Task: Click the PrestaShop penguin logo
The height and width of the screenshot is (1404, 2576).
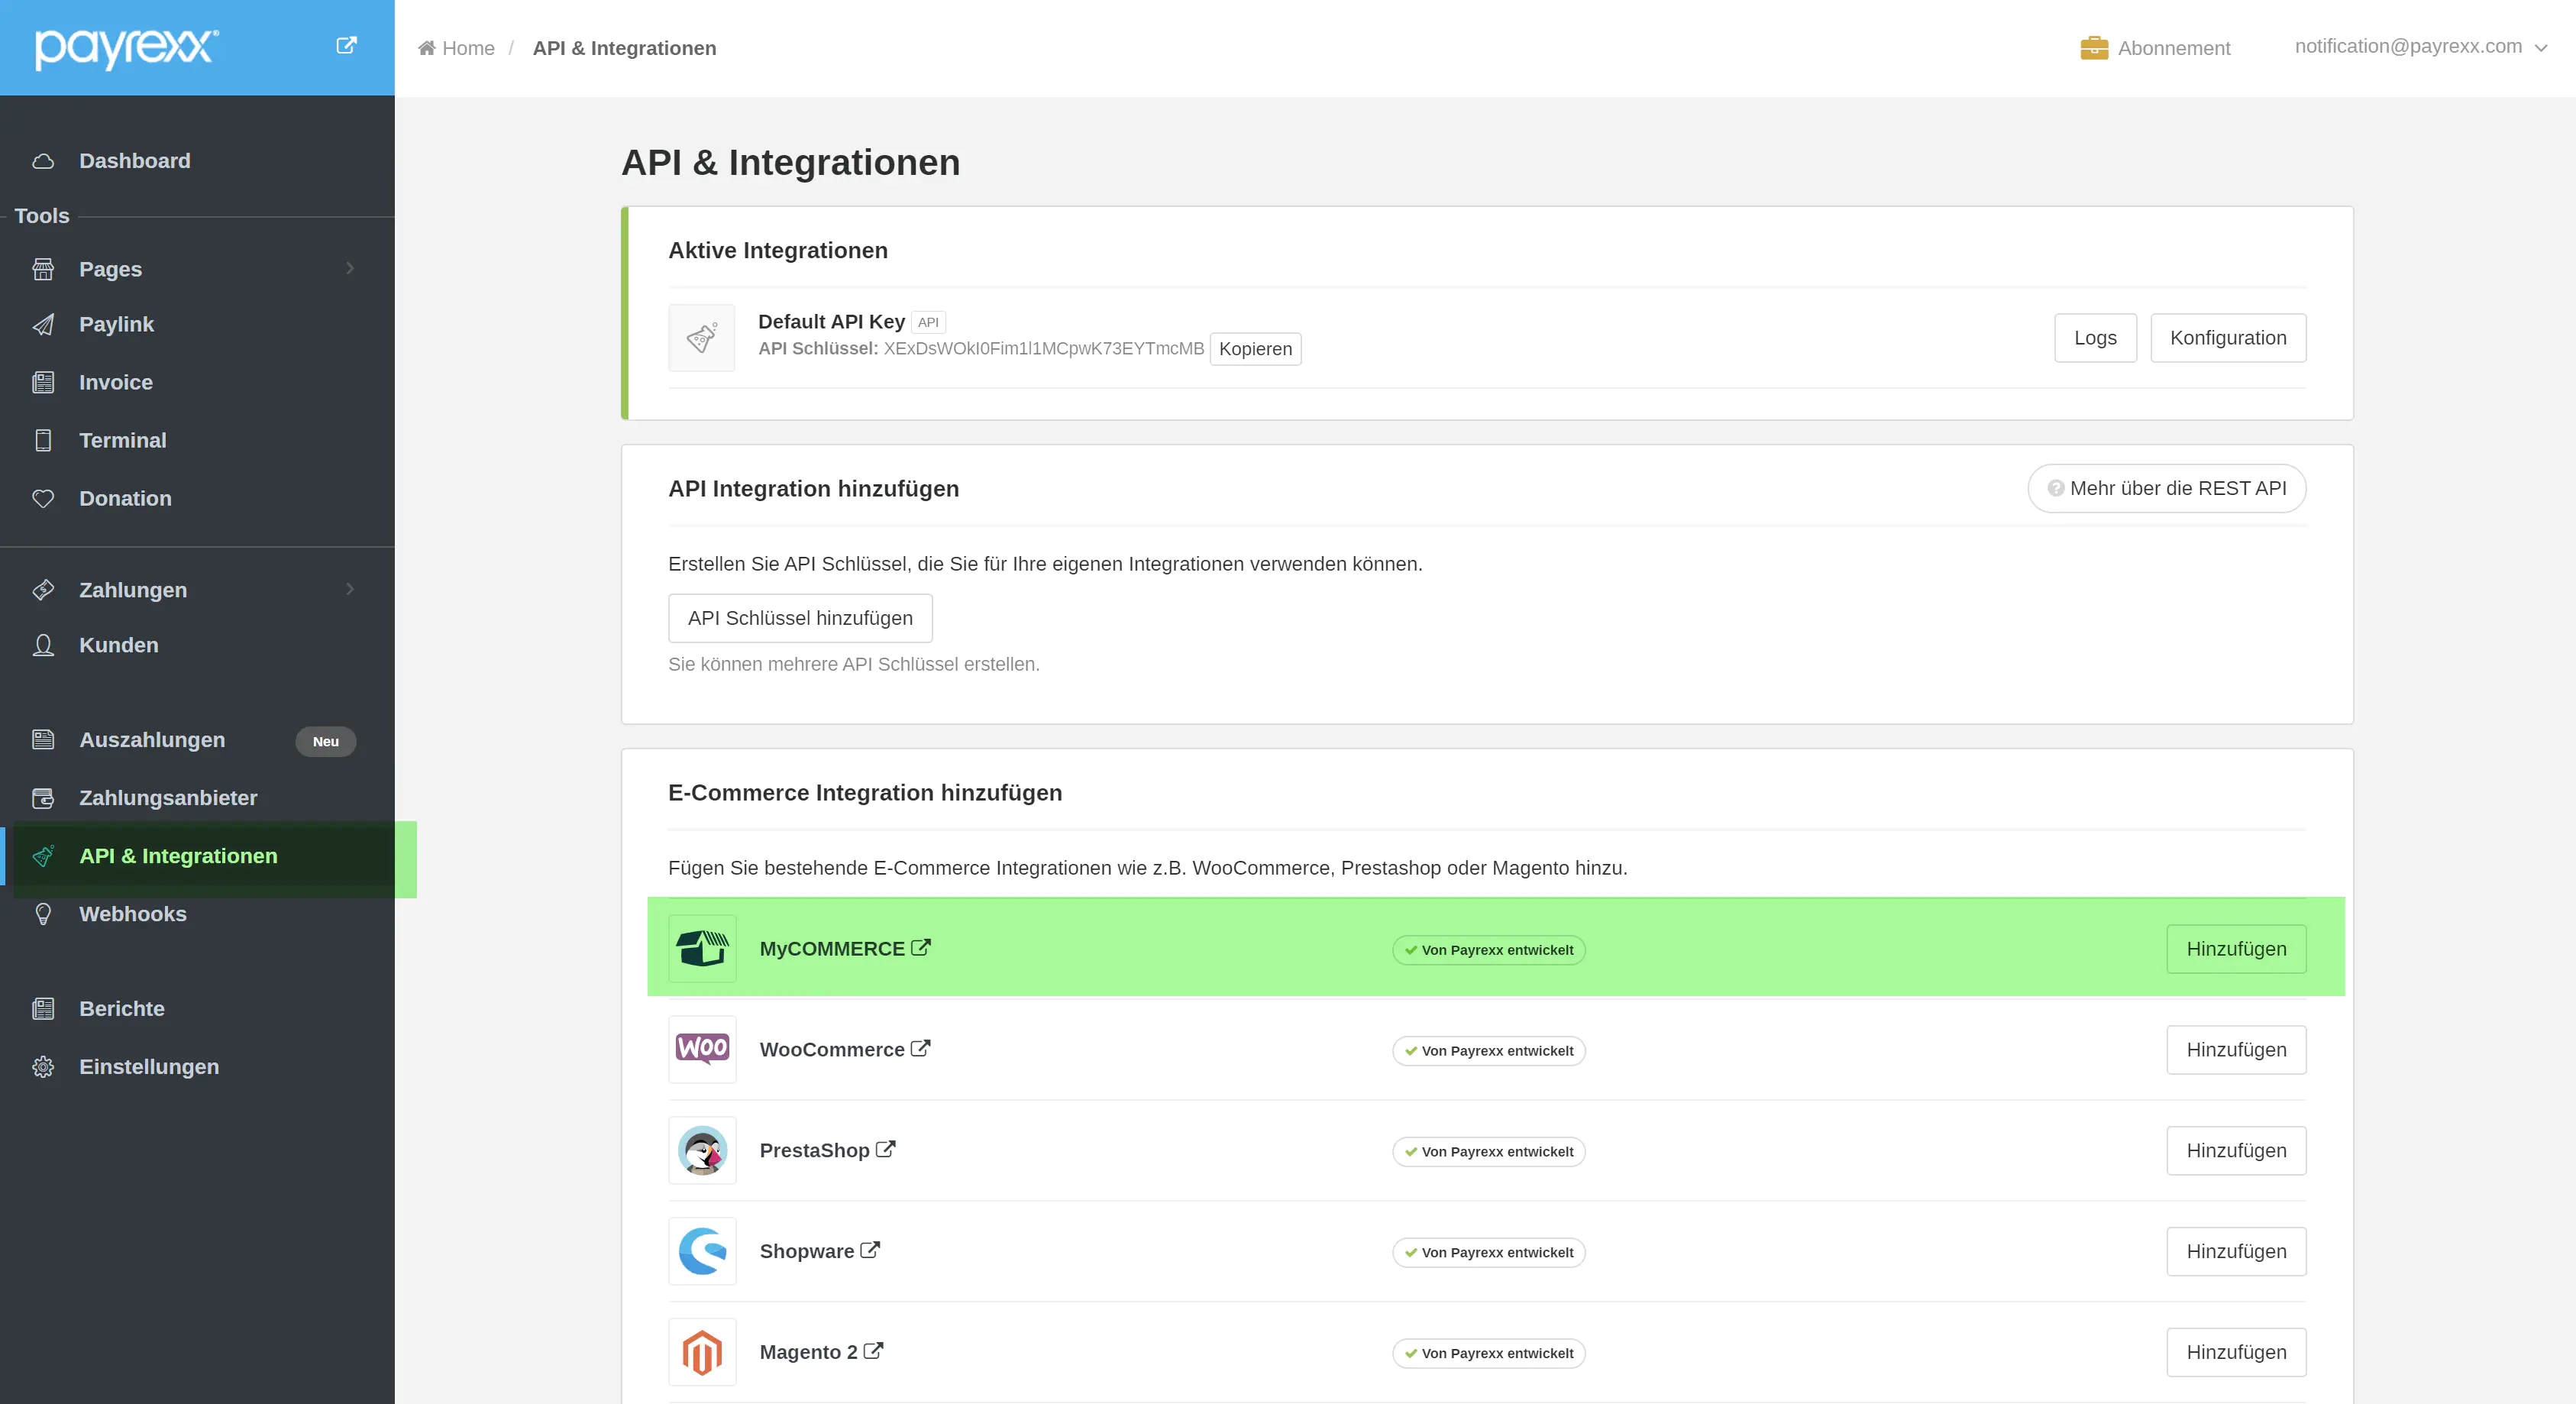Action: coord(702,1150)
